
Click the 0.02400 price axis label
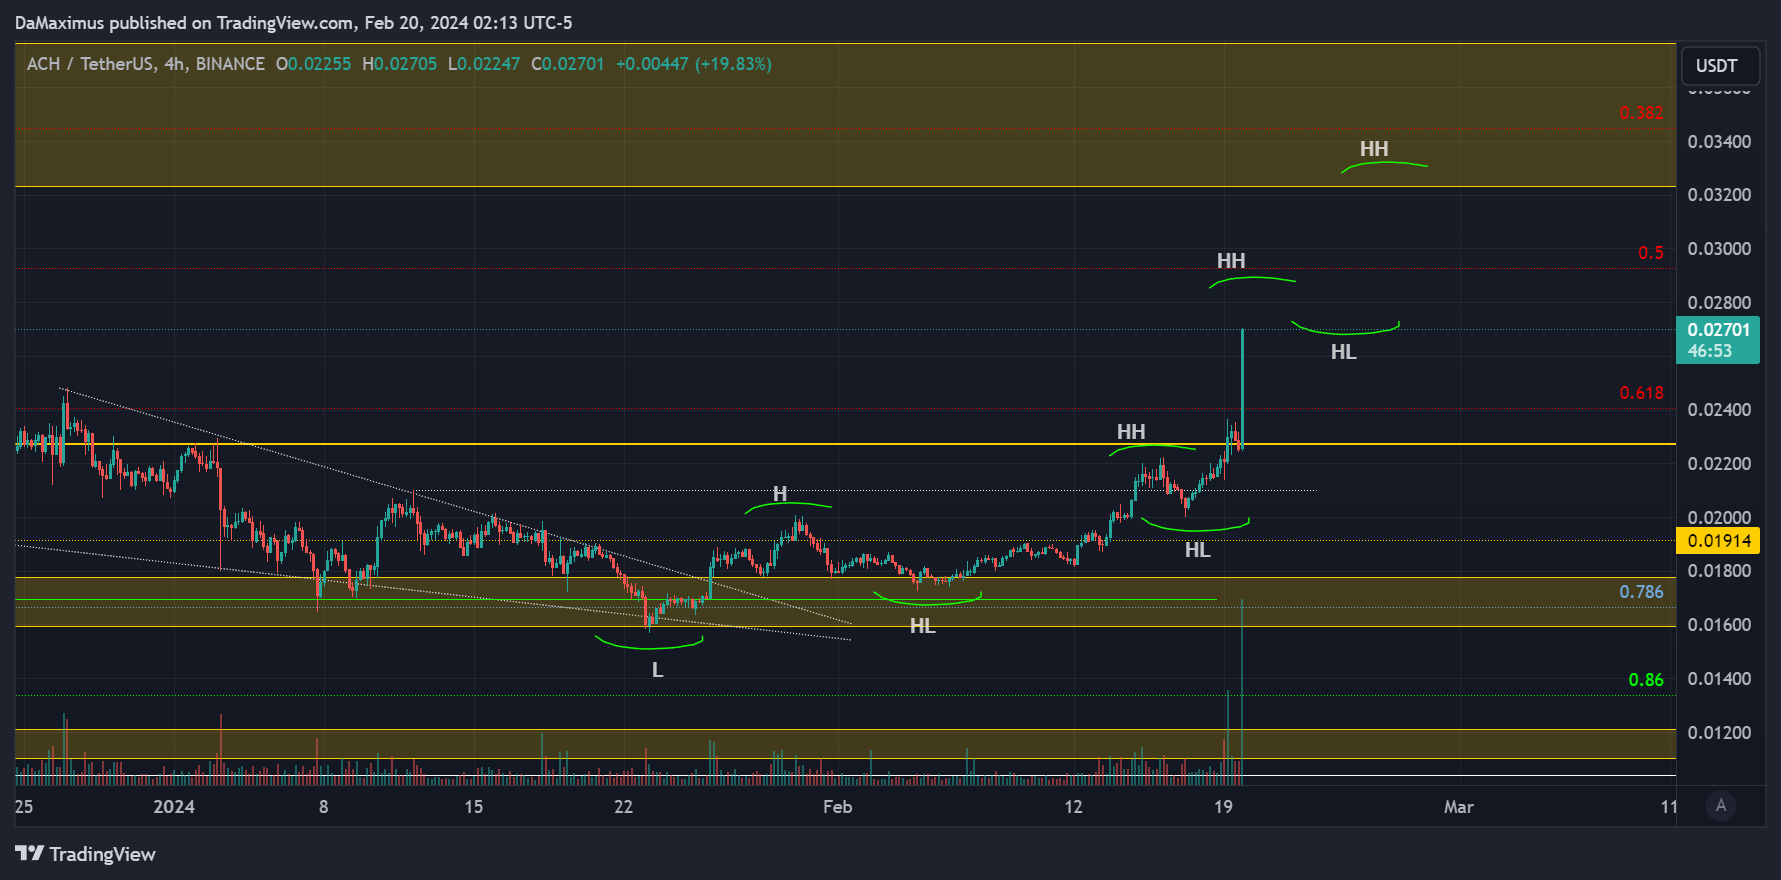(1719, 410)
